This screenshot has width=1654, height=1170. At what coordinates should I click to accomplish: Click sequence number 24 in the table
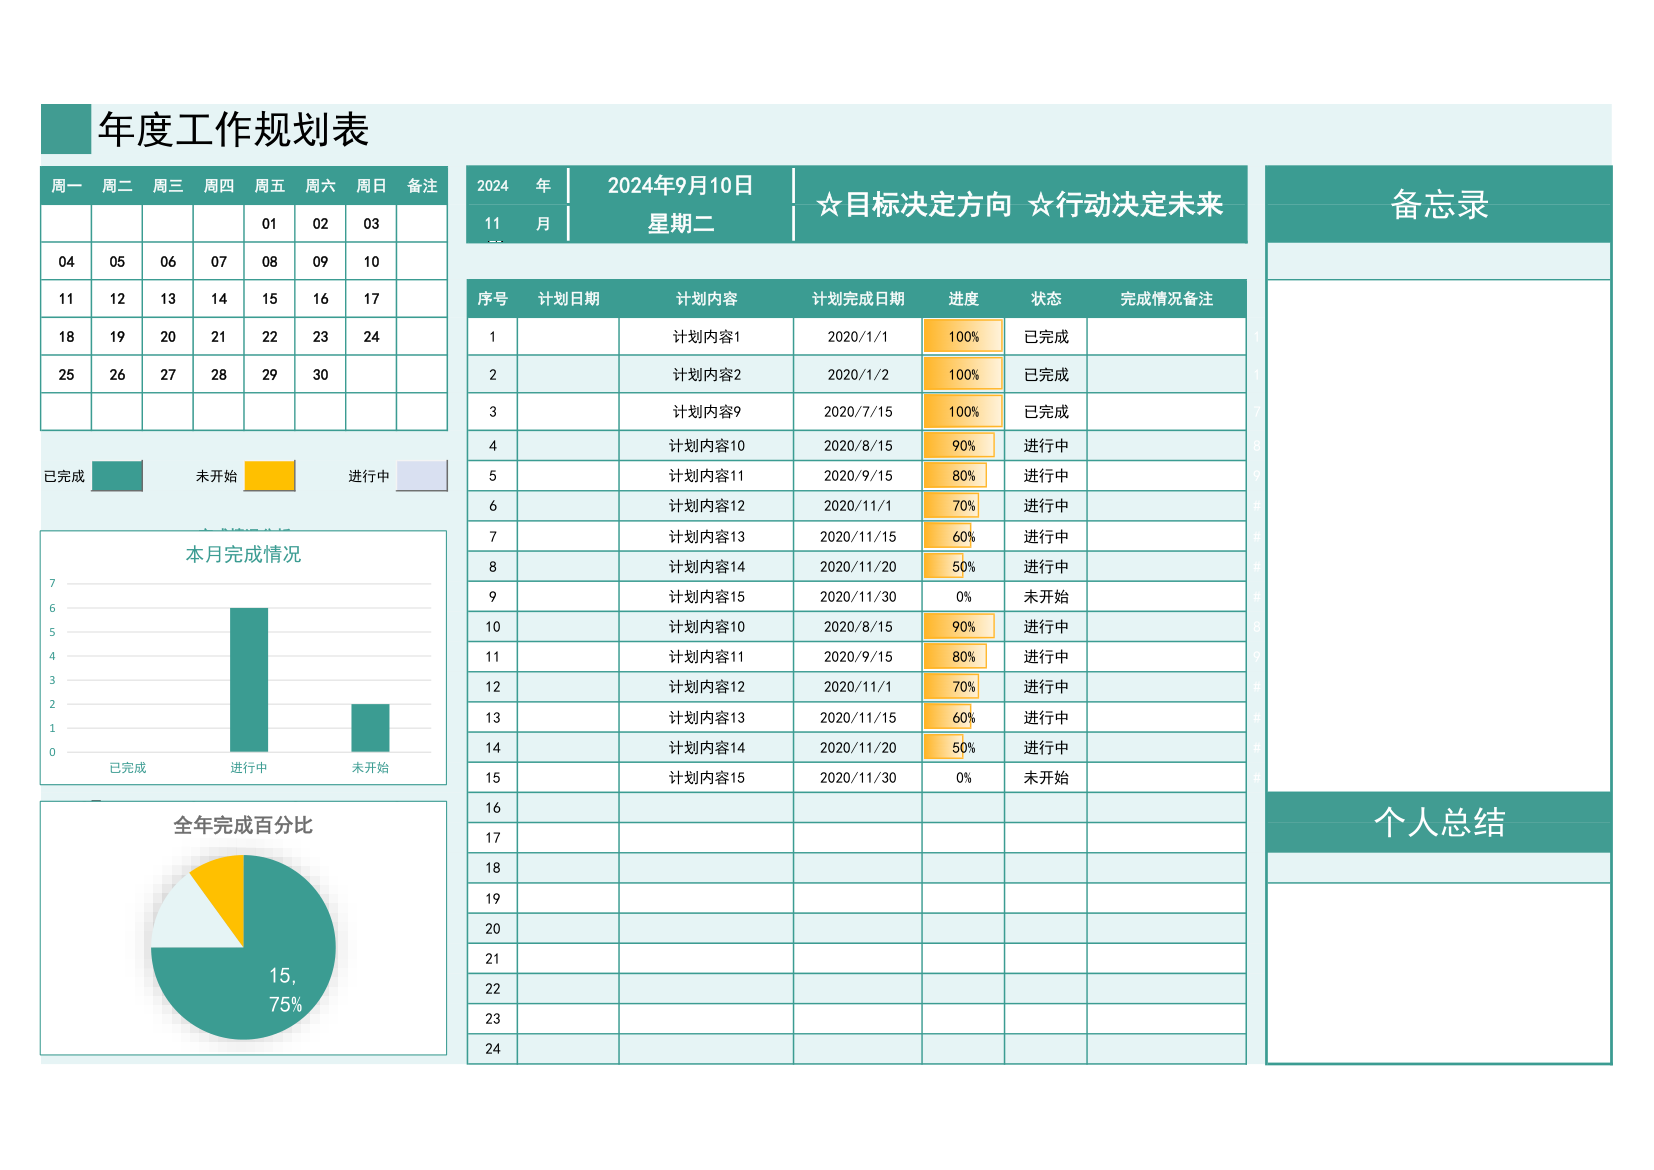tap(492, 1049)
